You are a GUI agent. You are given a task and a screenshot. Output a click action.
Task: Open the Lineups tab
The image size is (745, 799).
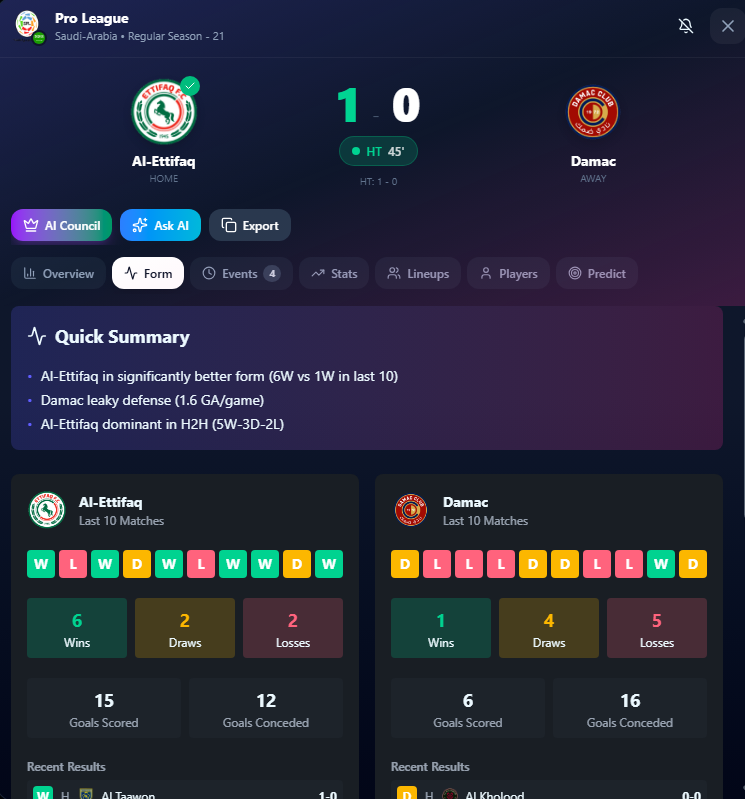coord(418,274)
